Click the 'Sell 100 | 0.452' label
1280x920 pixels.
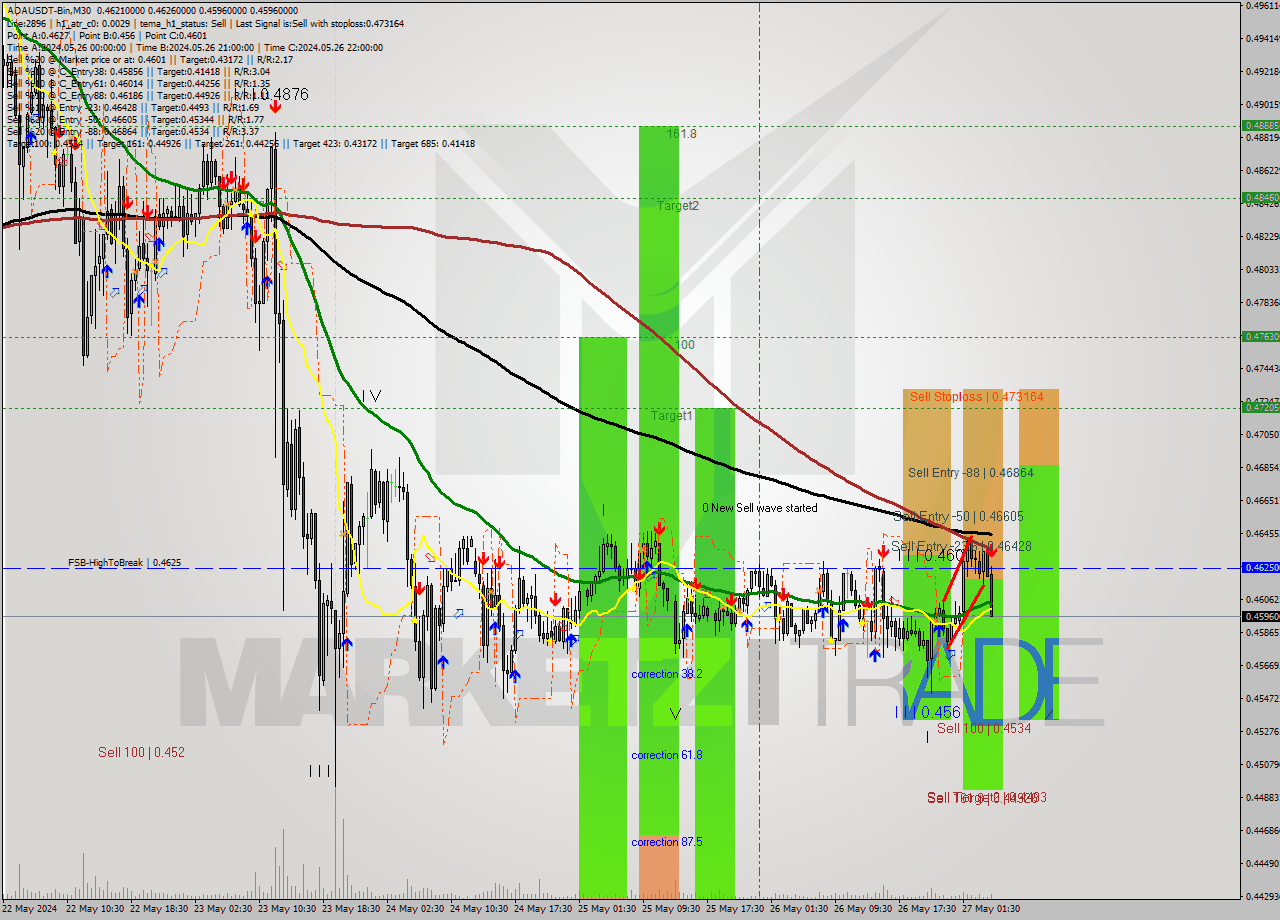141,752
